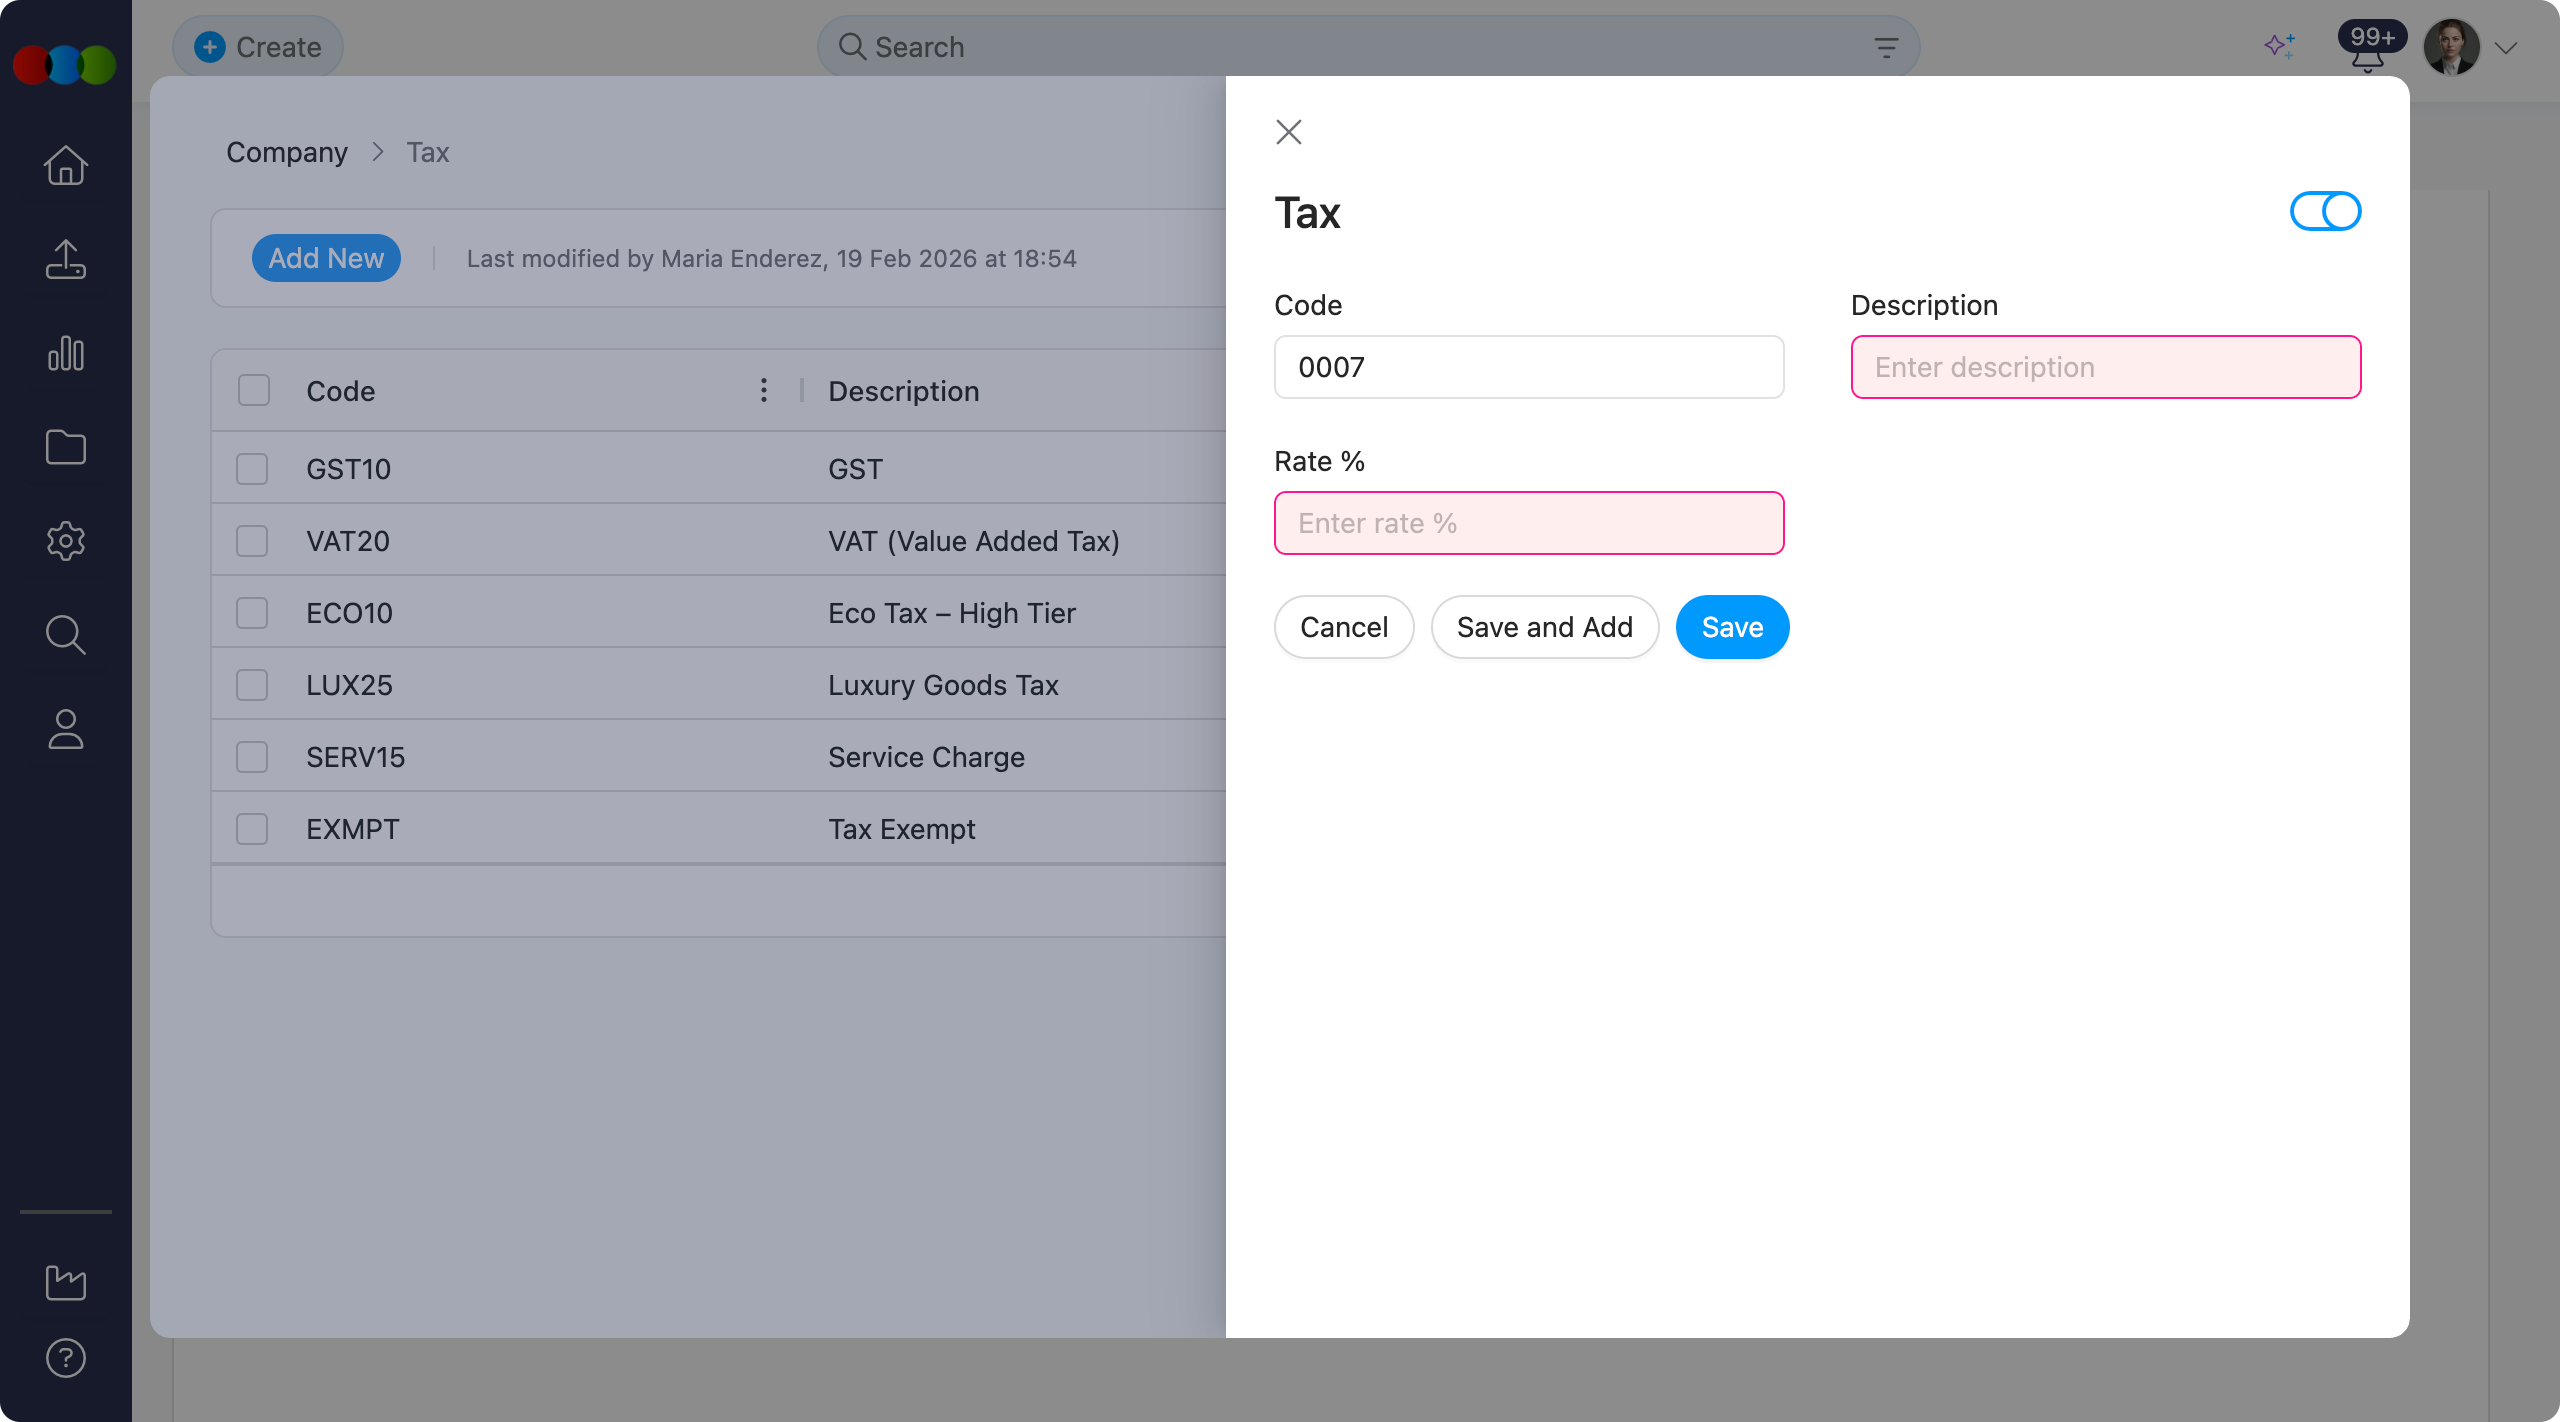Select the sidebar search icon
This screenshot has height=1422, width=2560.
pos(65,635)
